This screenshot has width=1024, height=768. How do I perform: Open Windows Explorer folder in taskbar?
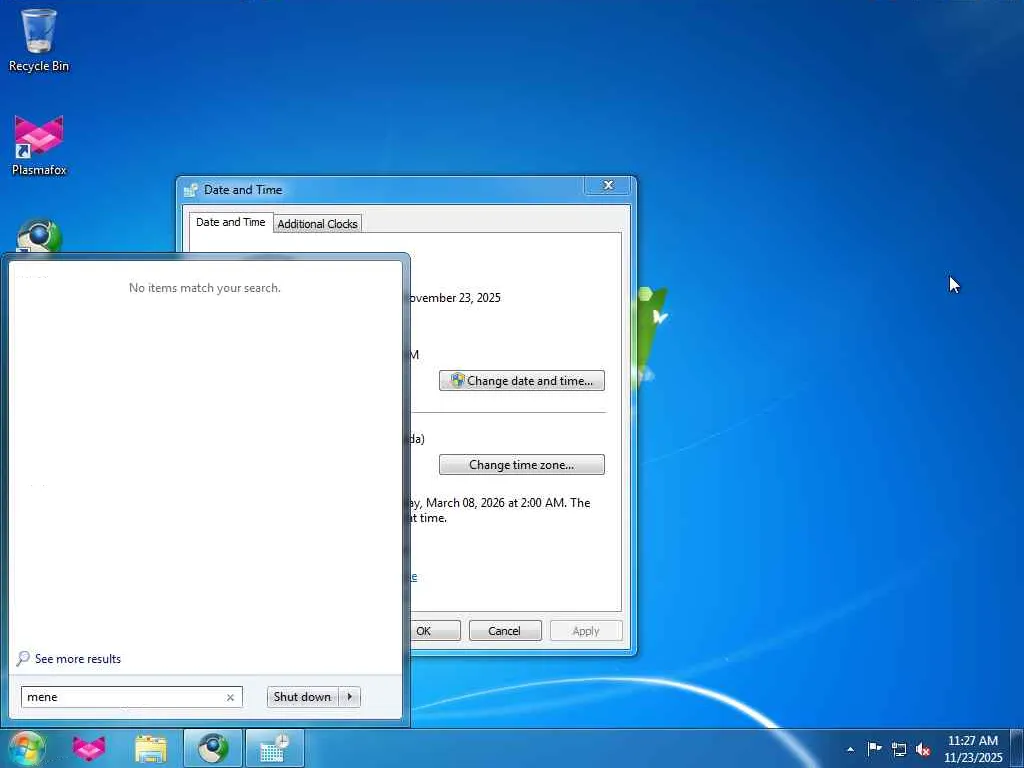click(151, 748)
